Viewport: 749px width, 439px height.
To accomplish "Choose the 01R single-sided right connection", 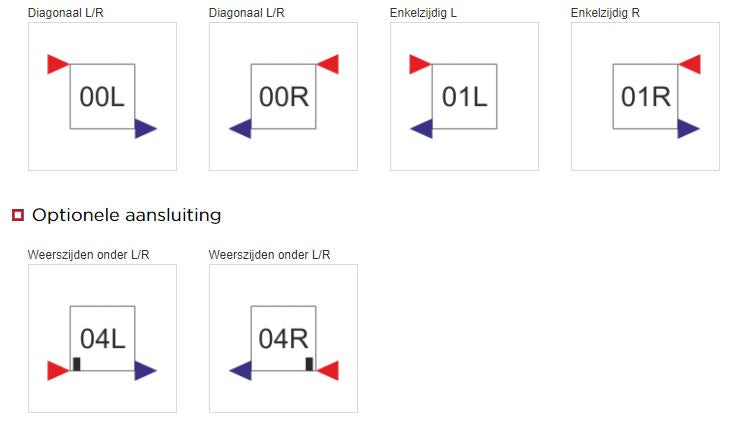I will click(645, 96).
